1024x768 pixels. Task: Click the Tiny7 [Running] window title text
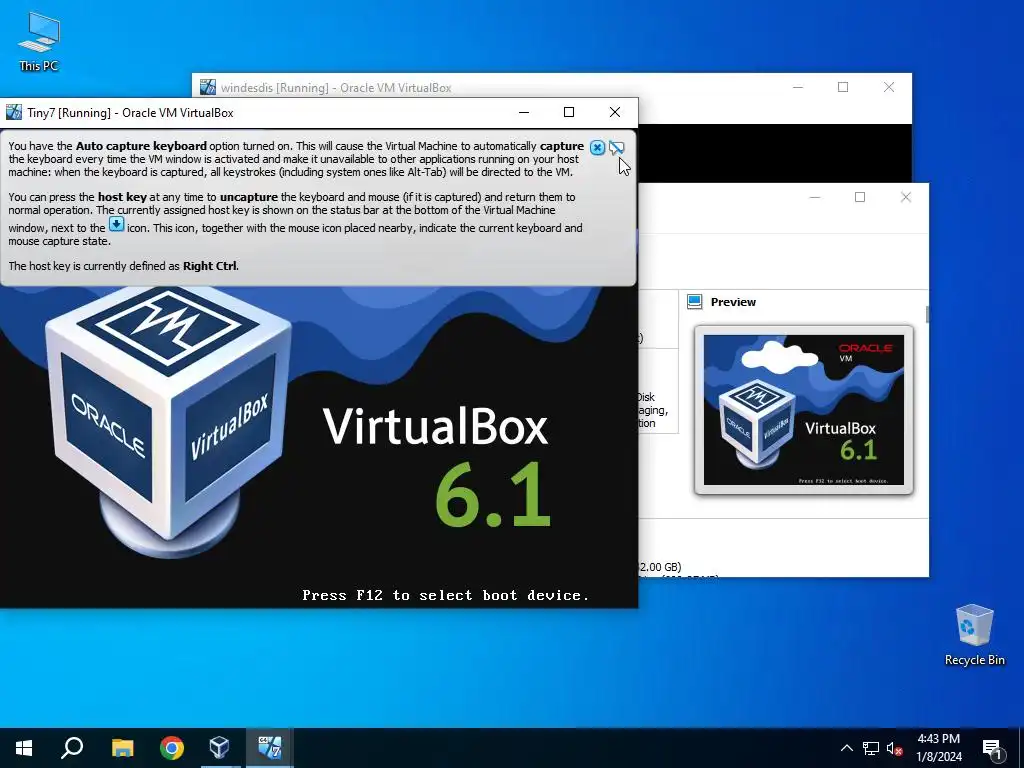(x=130, y=112)
